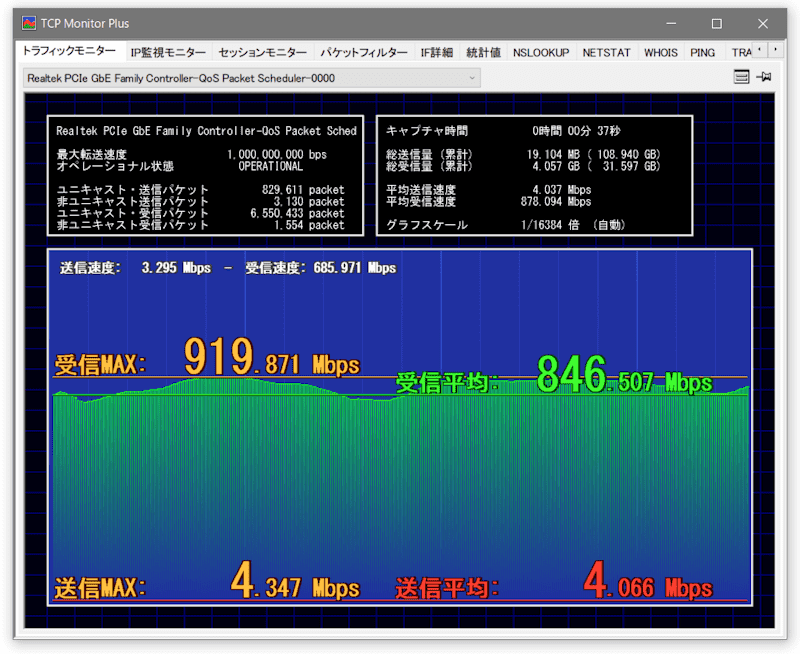Image resolution: width=800 pixels, height=654 pixels.
Task: Click the グラフスケール 1/16384 倍 row
Action: (x=506, y=225)
